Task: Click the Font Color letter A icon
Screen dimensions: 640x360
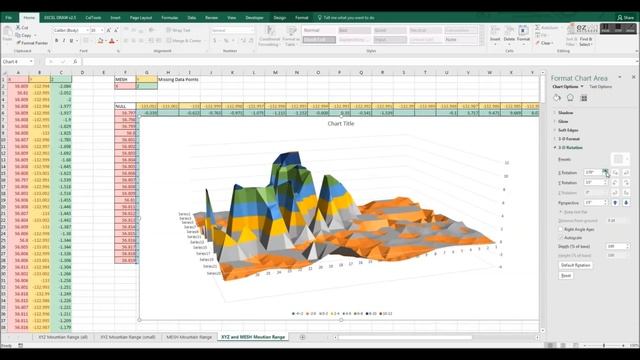Action: (112, 41)
